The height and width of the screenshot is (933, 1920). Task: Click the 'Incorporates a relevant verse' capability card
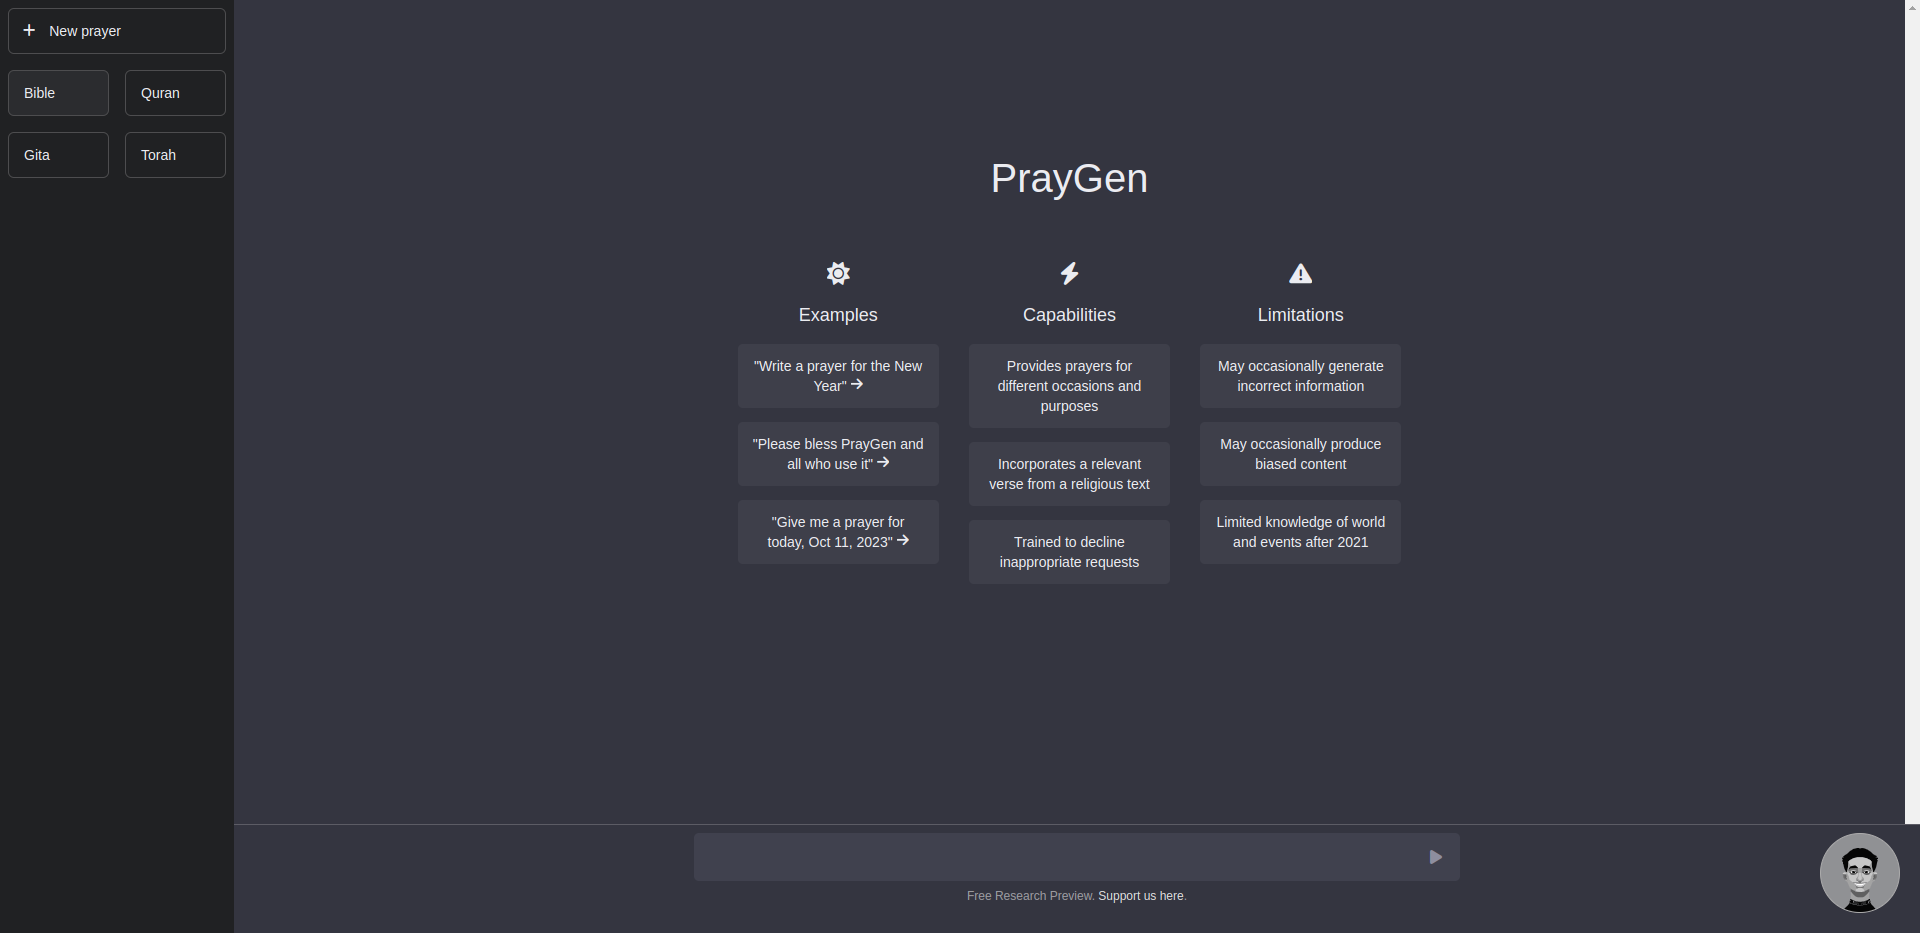tap(1068, 473)
